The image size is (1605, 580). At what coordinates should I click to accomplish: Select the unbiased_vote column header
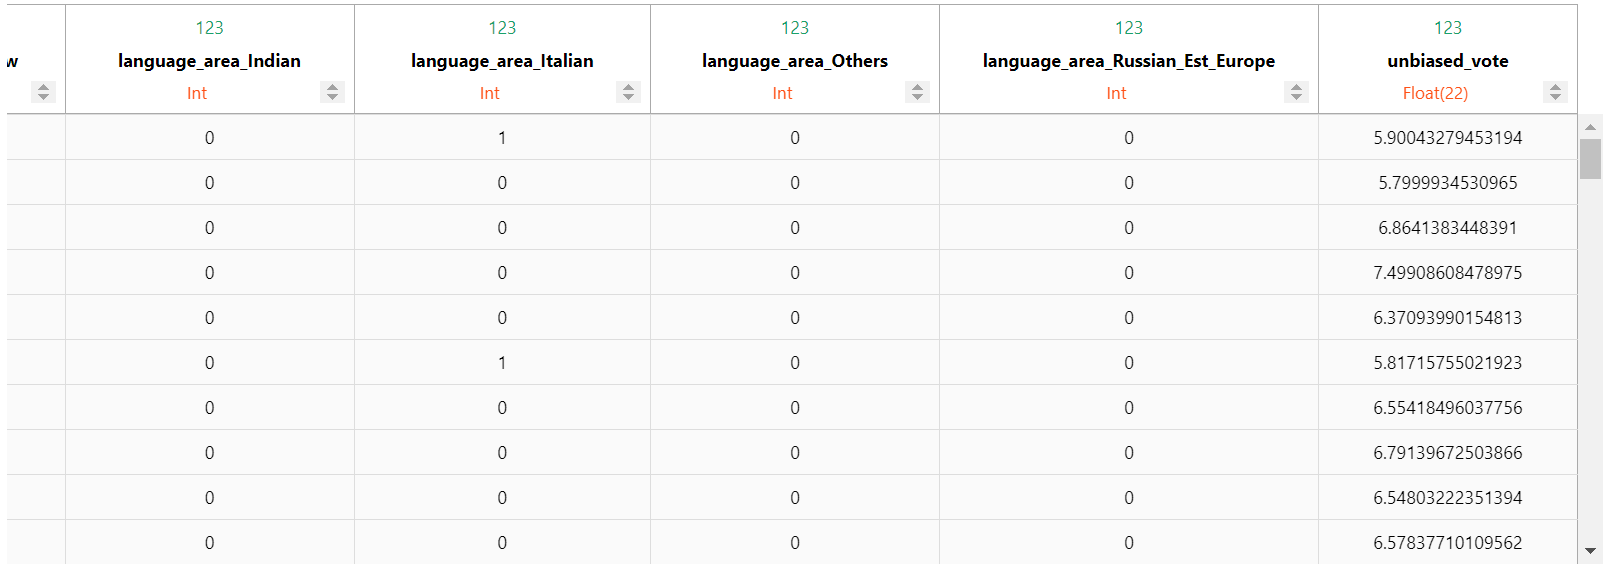click(x=1448, y=61)
